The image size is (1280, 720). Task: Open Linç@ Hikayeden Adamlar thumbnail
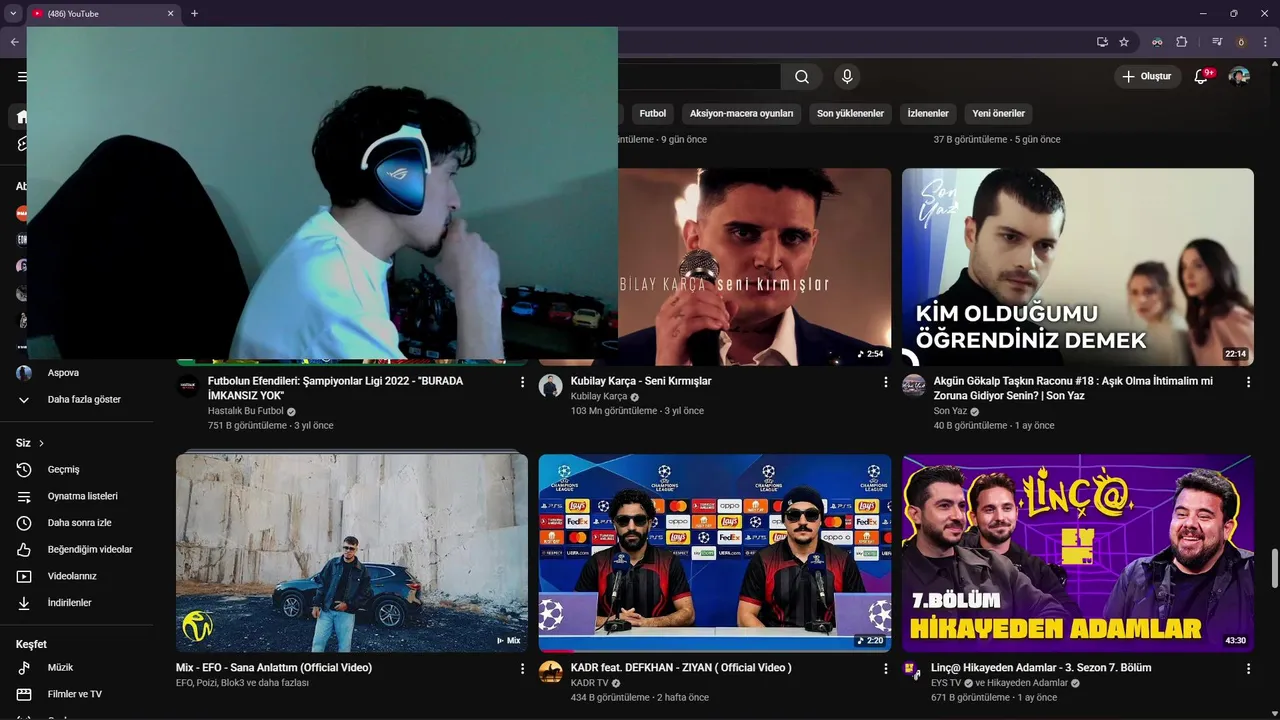[1078, 553]
